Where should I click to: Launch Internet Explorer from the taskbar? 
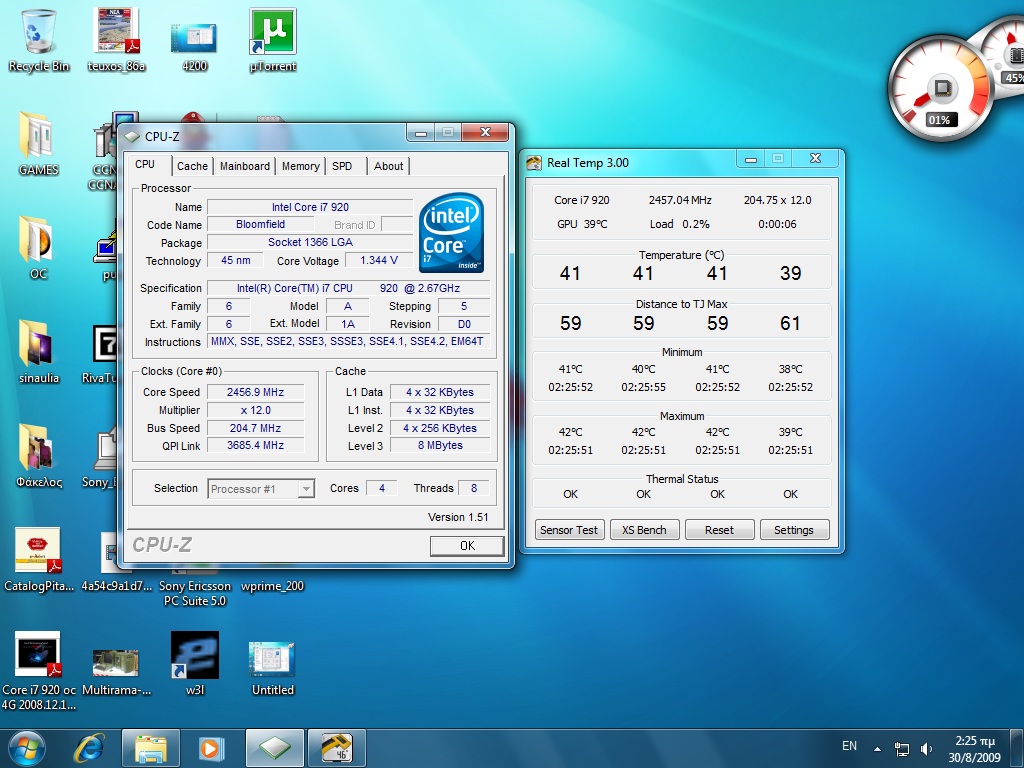point(89,748)
